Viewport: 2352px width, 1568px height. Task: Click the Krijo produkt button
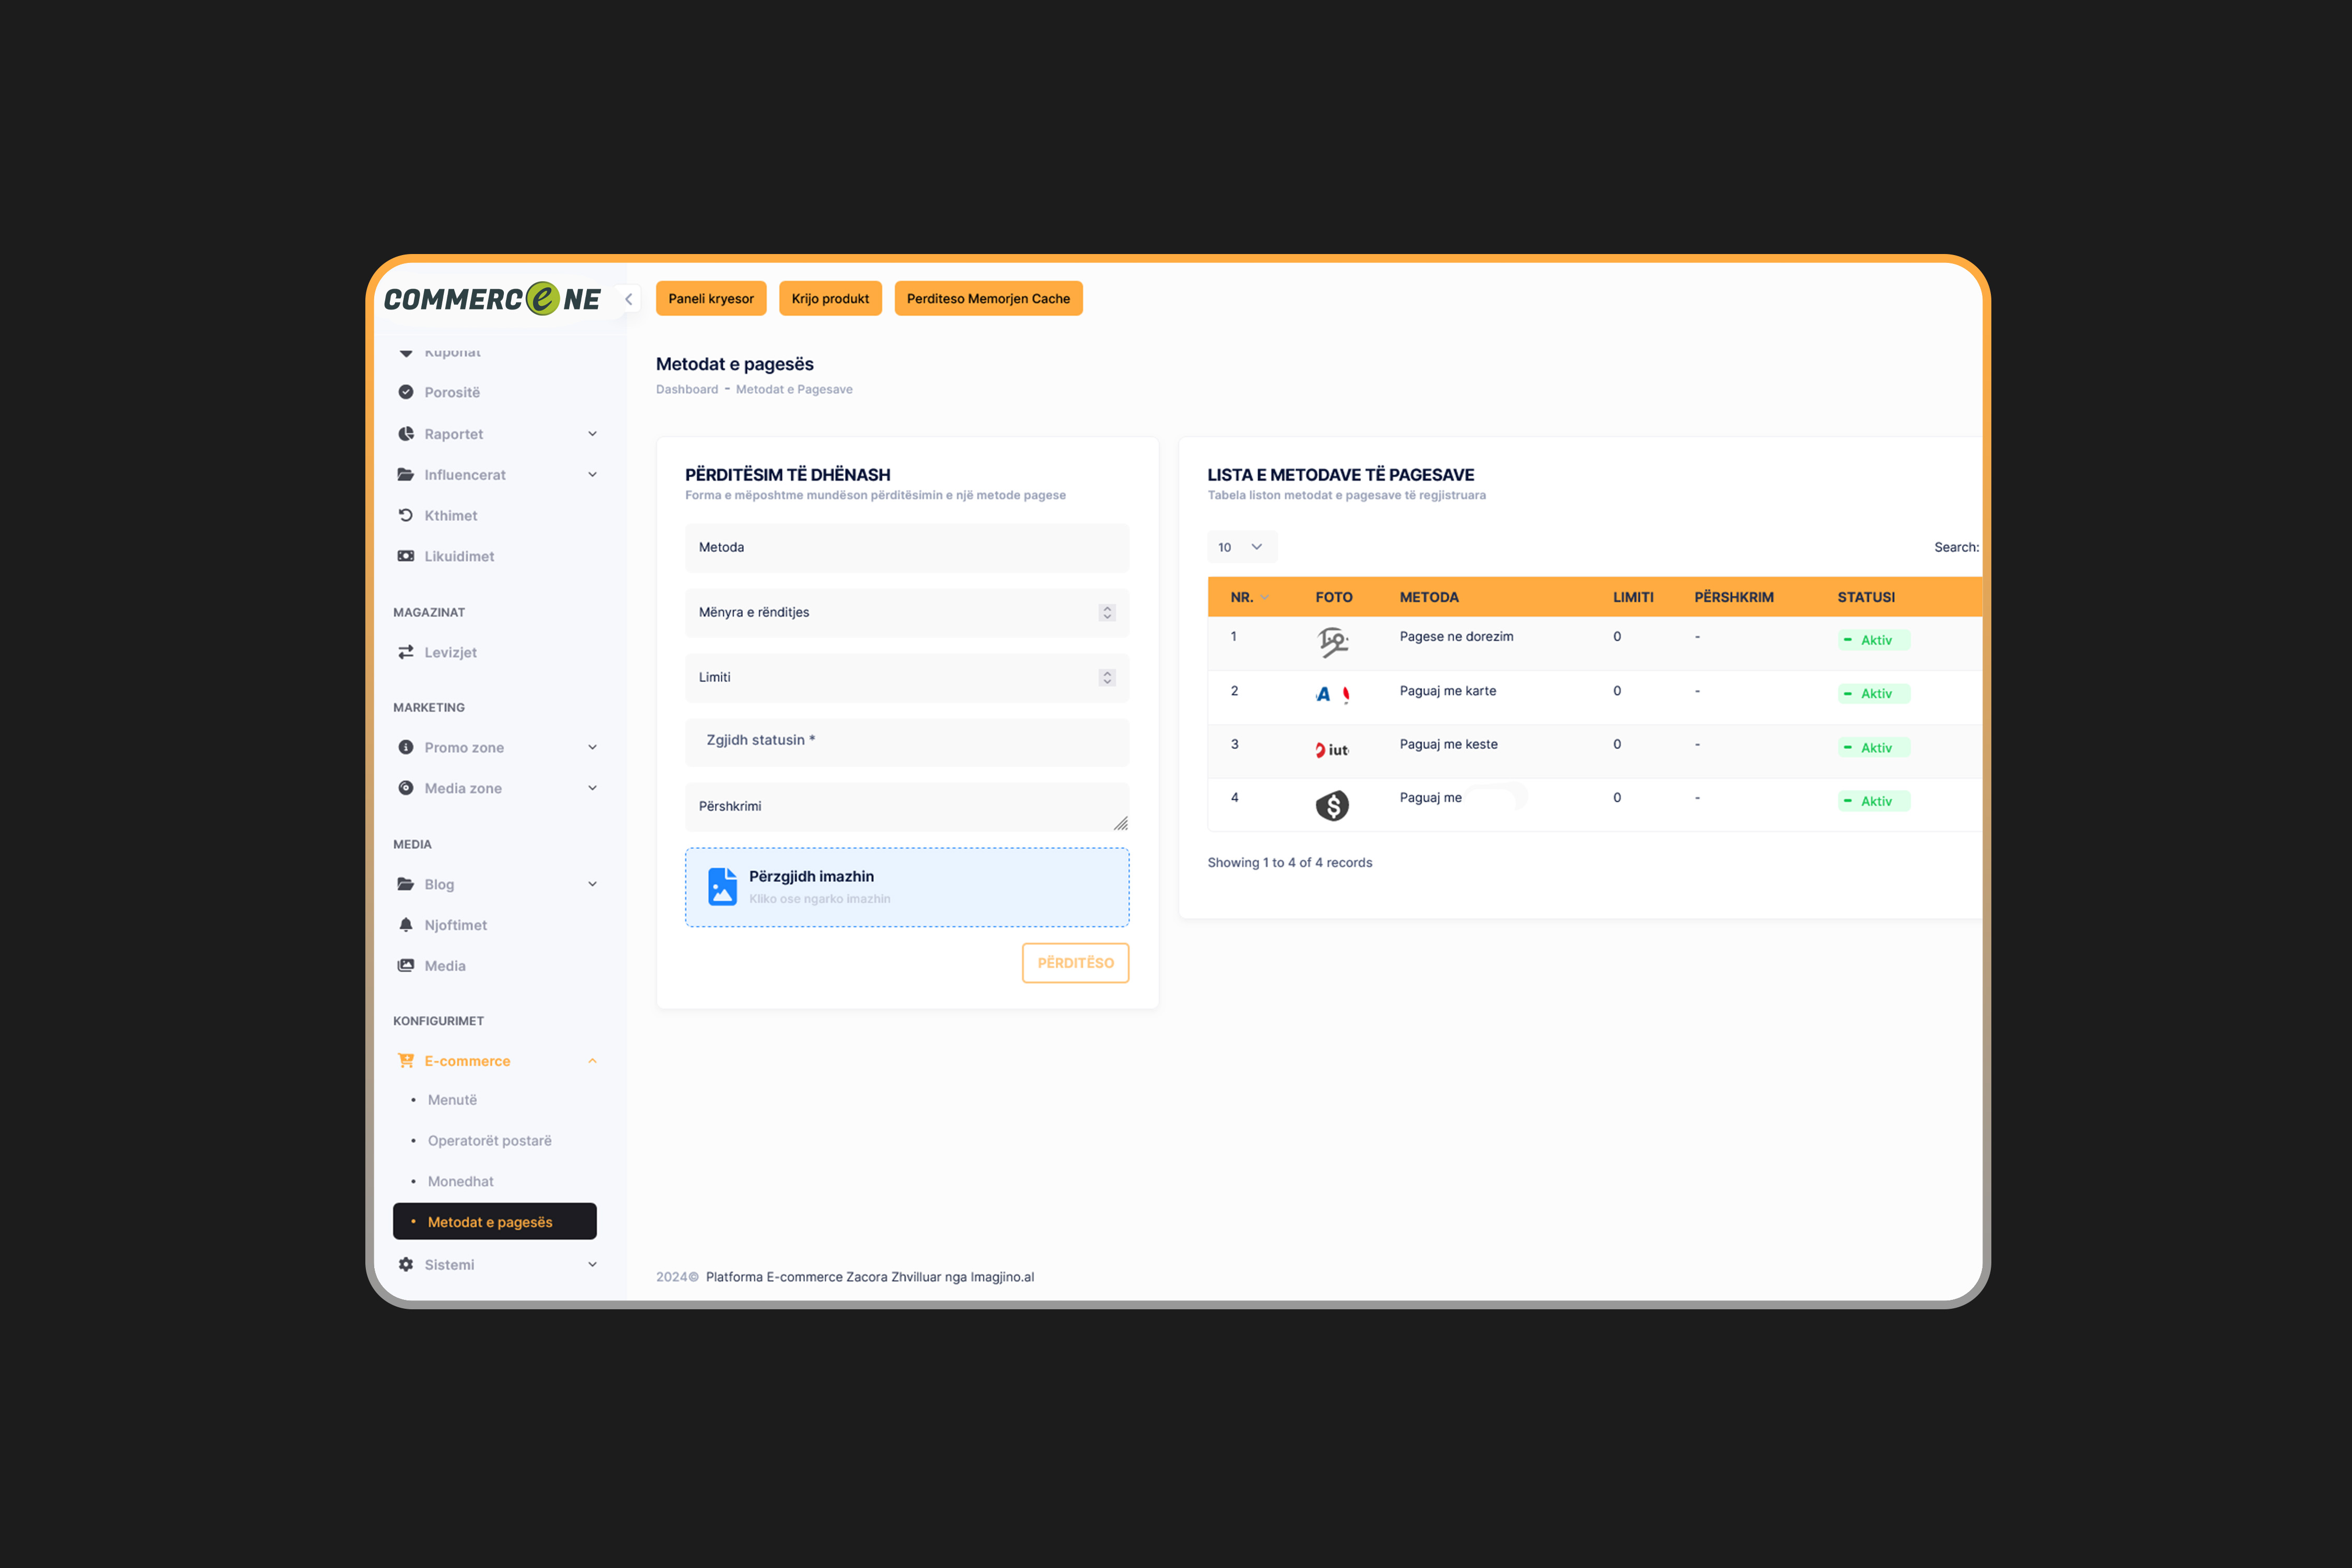pos(830,298)
